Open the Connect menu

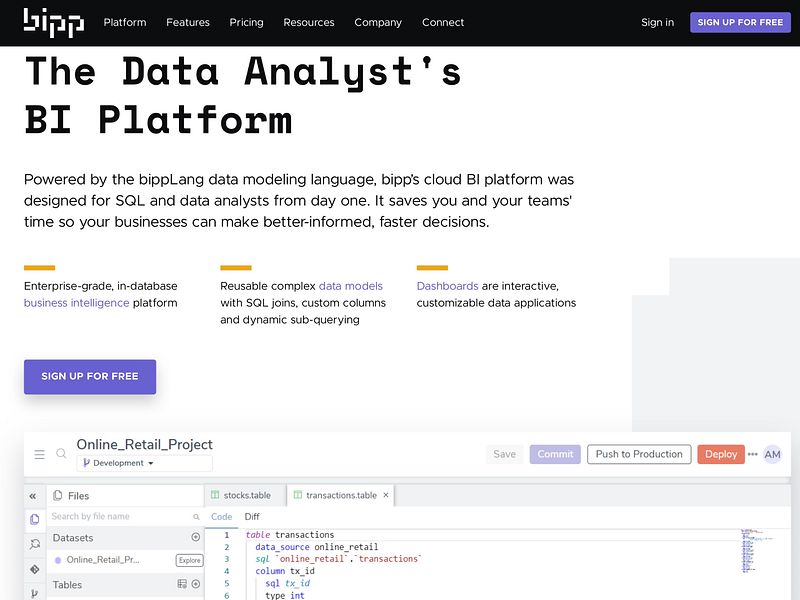(443, 22)
